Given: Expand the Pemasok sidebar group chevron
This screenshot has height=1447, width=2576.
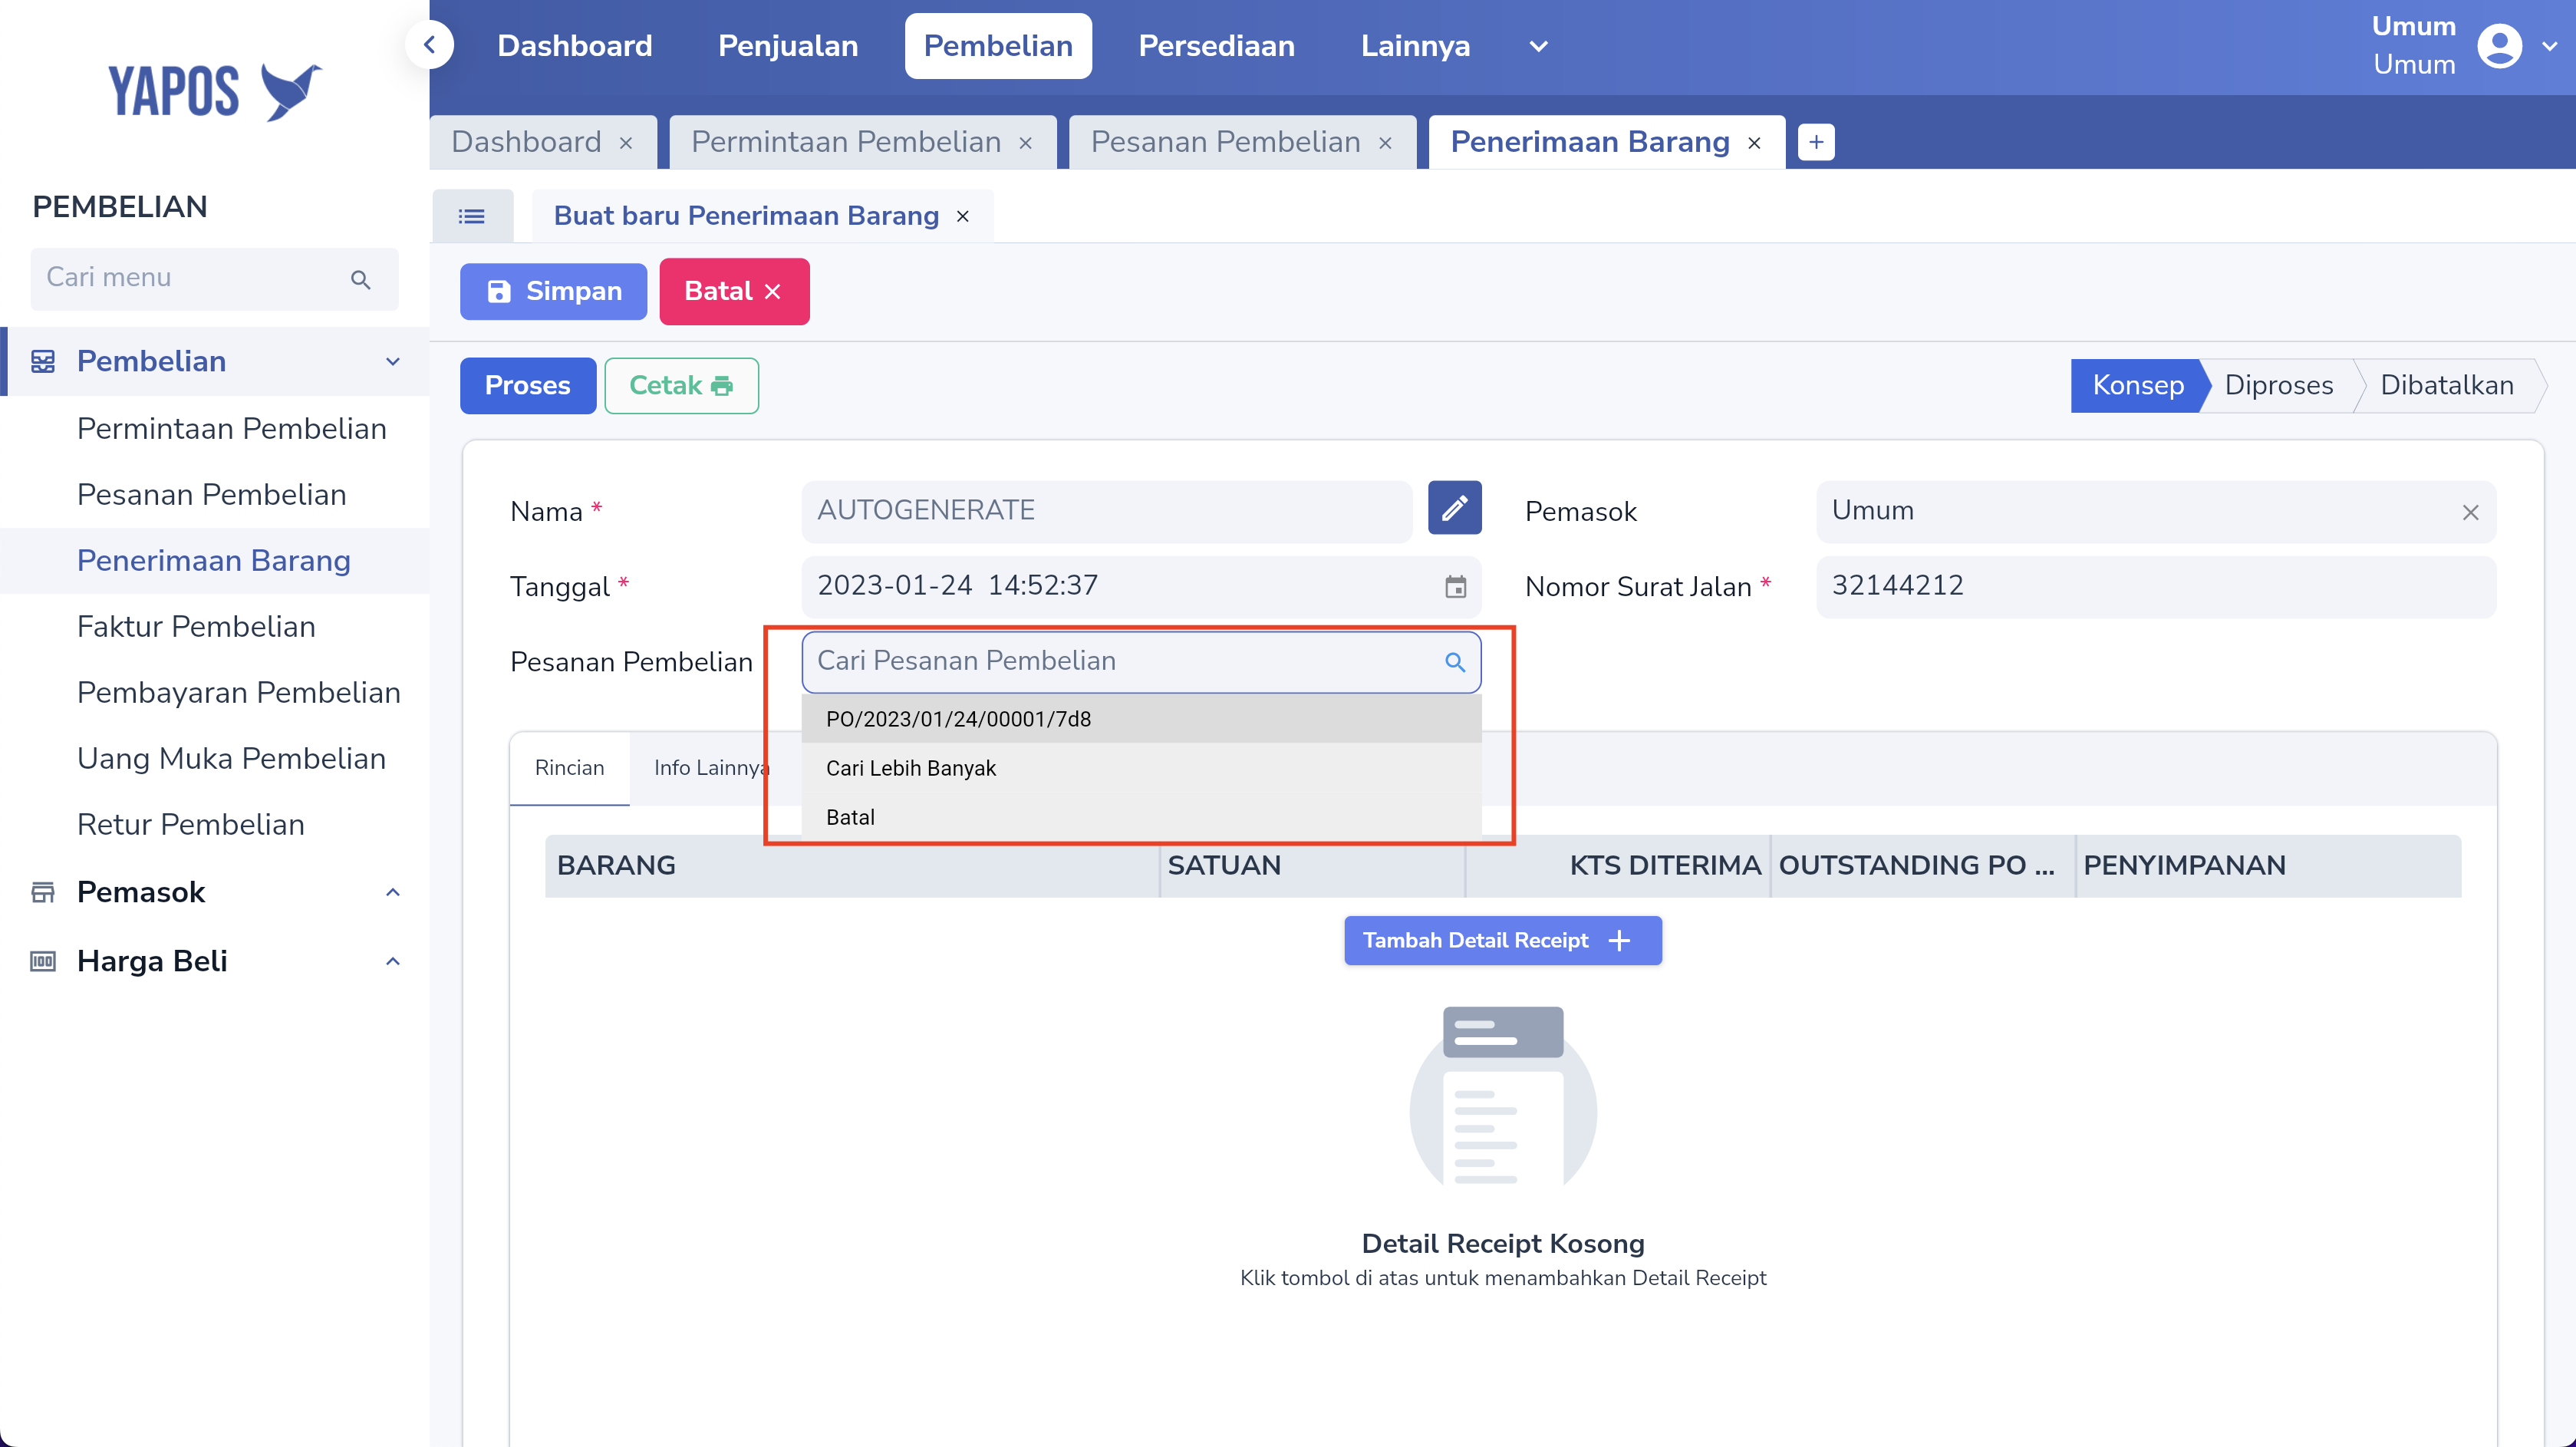Looking at the screenshot, I should coord(393,892).
